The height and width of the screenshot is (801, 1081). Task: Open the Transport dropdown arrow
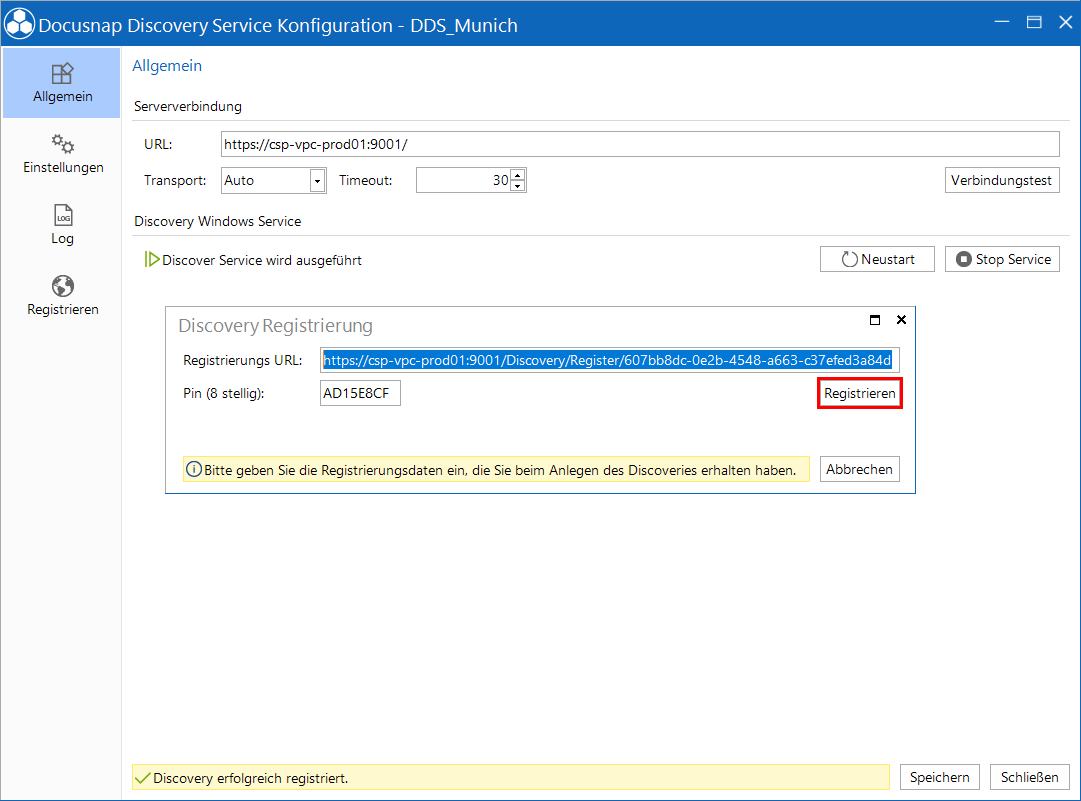click(317, 181)
